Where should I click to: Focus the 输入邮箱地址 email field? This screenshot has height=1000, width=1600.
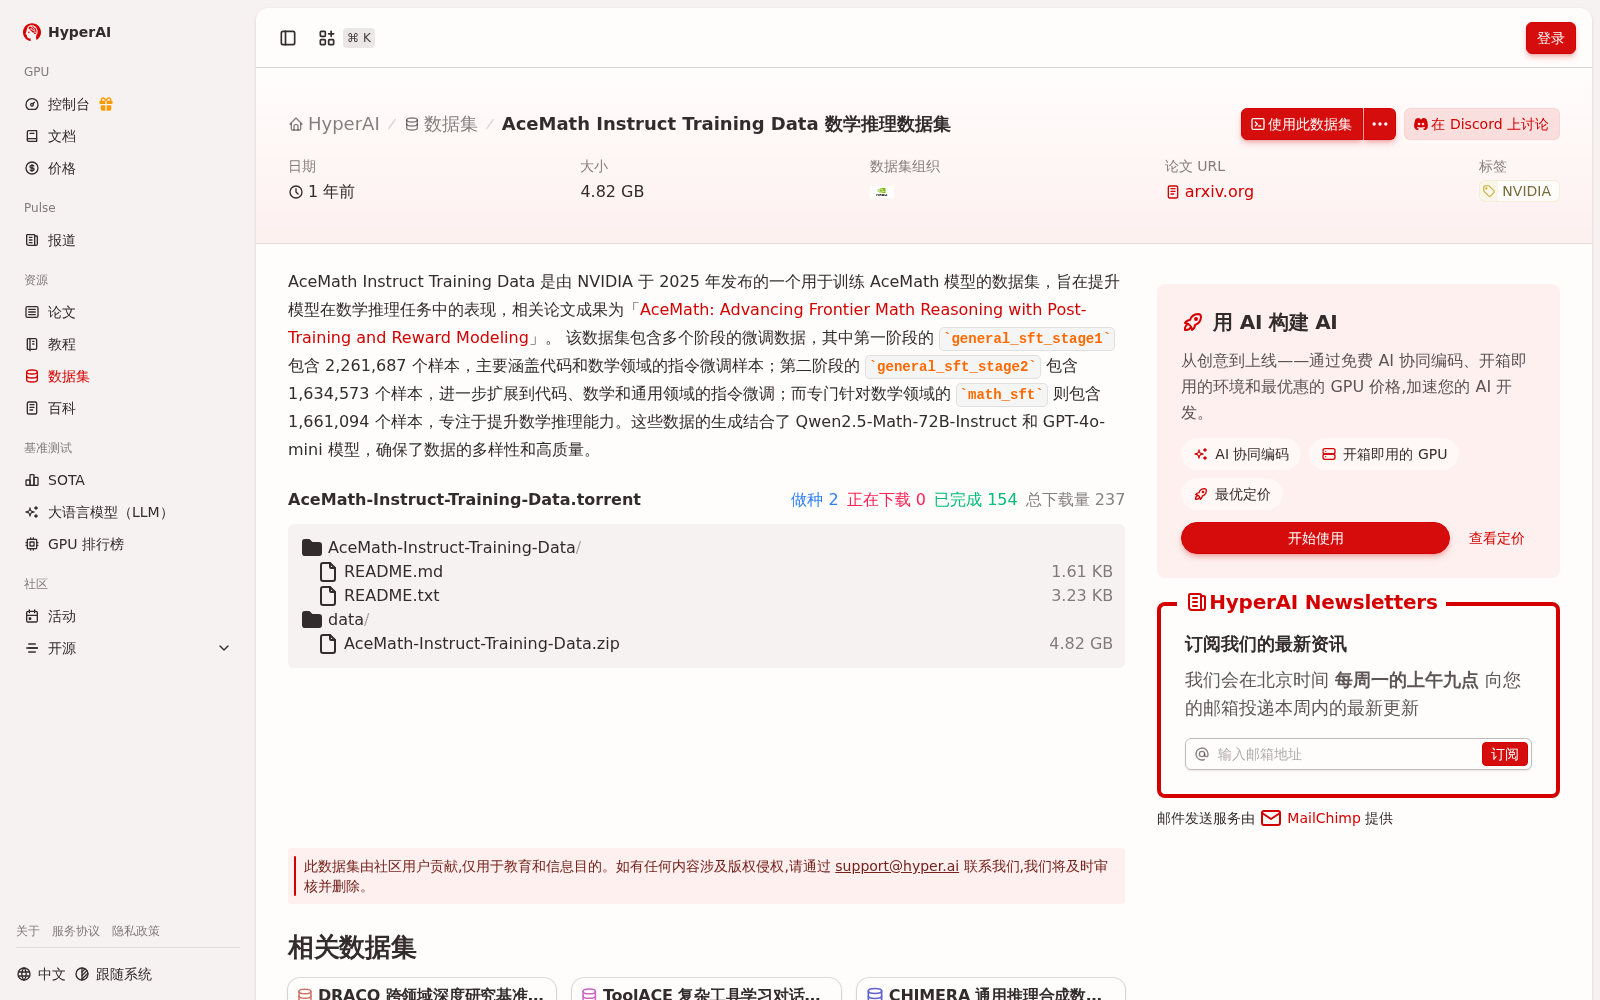1345,754
